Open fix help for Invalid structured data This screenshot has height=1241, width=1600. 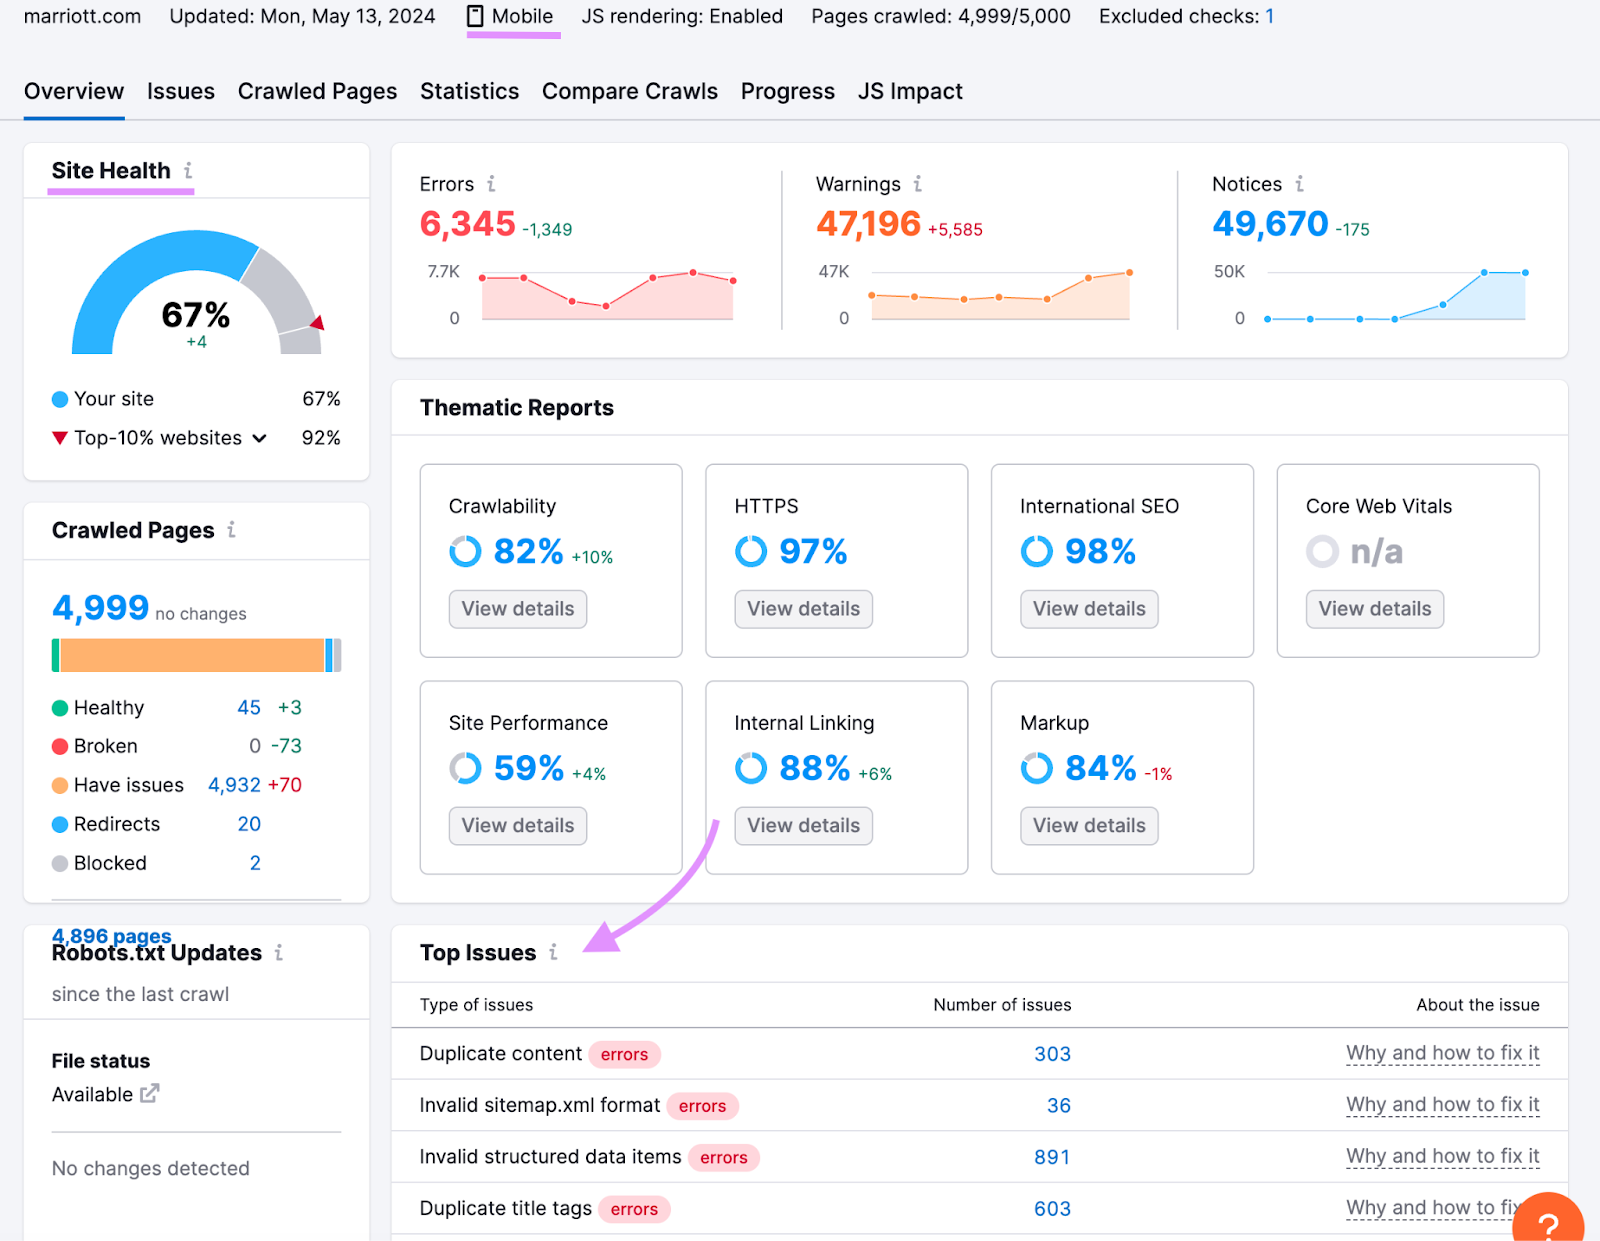(x=1443, y=1156)
